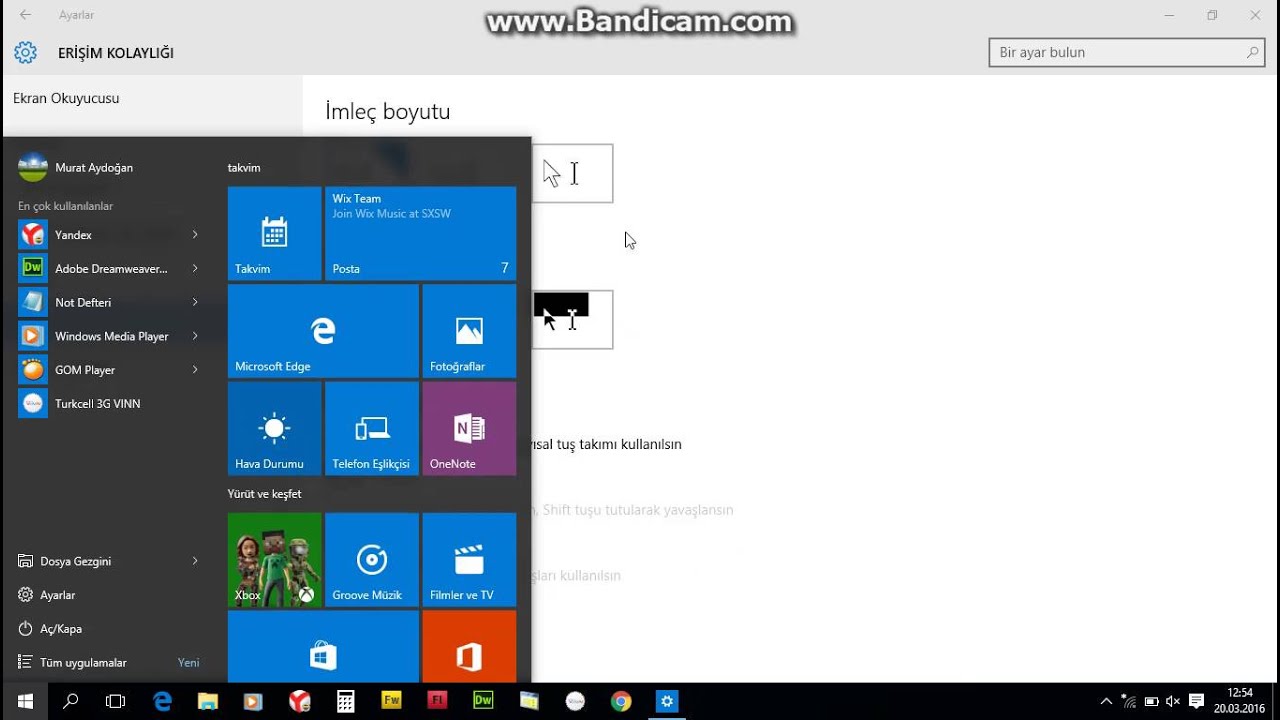Click the Yeni label beside Tüm uygulamalar
Screen dimensions: 1280x720
point(189,663)
